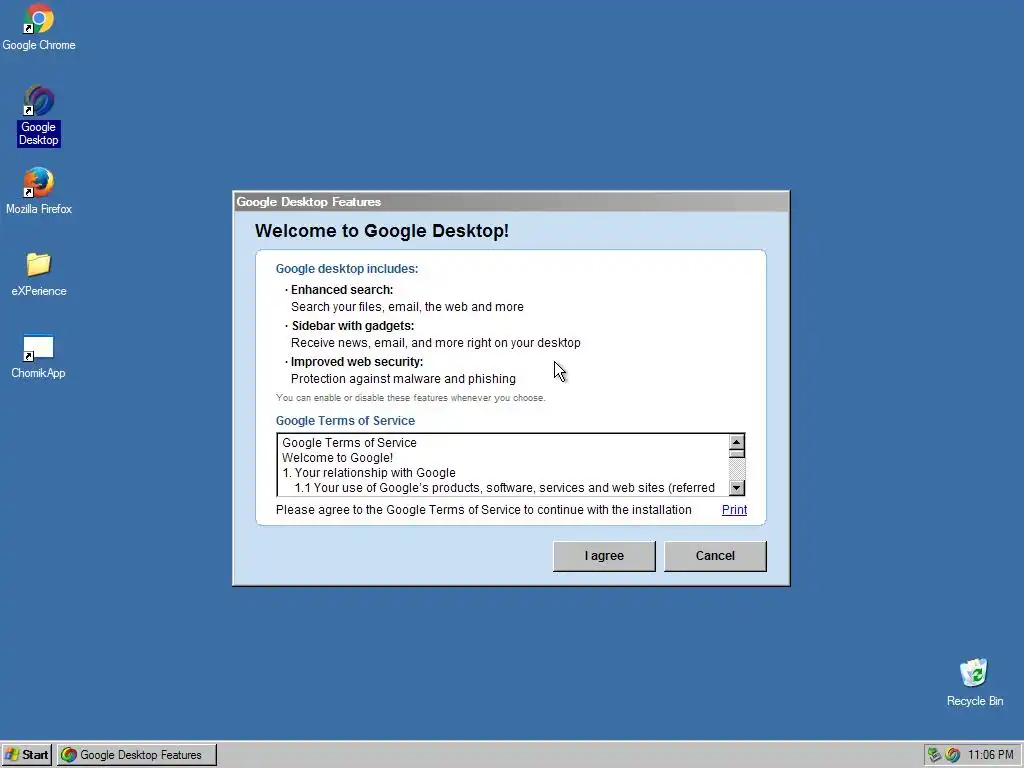Click 'Search your files, email, the web' text
This screenshot has width=1024, height=768.
click(407, 307)
